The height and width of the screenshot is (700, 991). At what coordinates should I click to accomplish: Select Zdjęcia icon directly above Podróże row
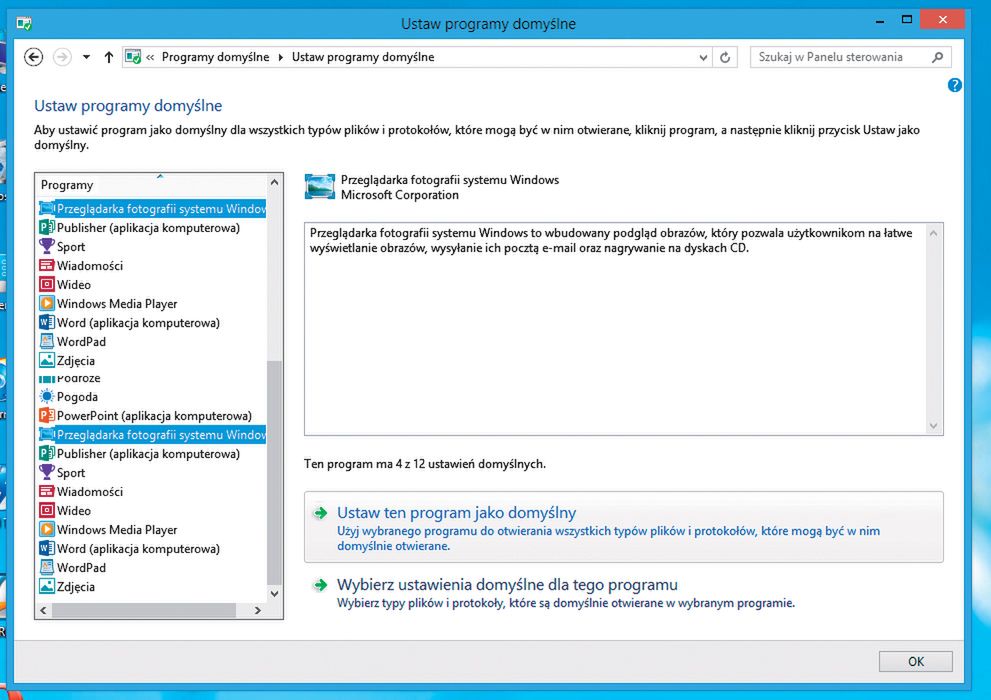(x=47, y=360)
